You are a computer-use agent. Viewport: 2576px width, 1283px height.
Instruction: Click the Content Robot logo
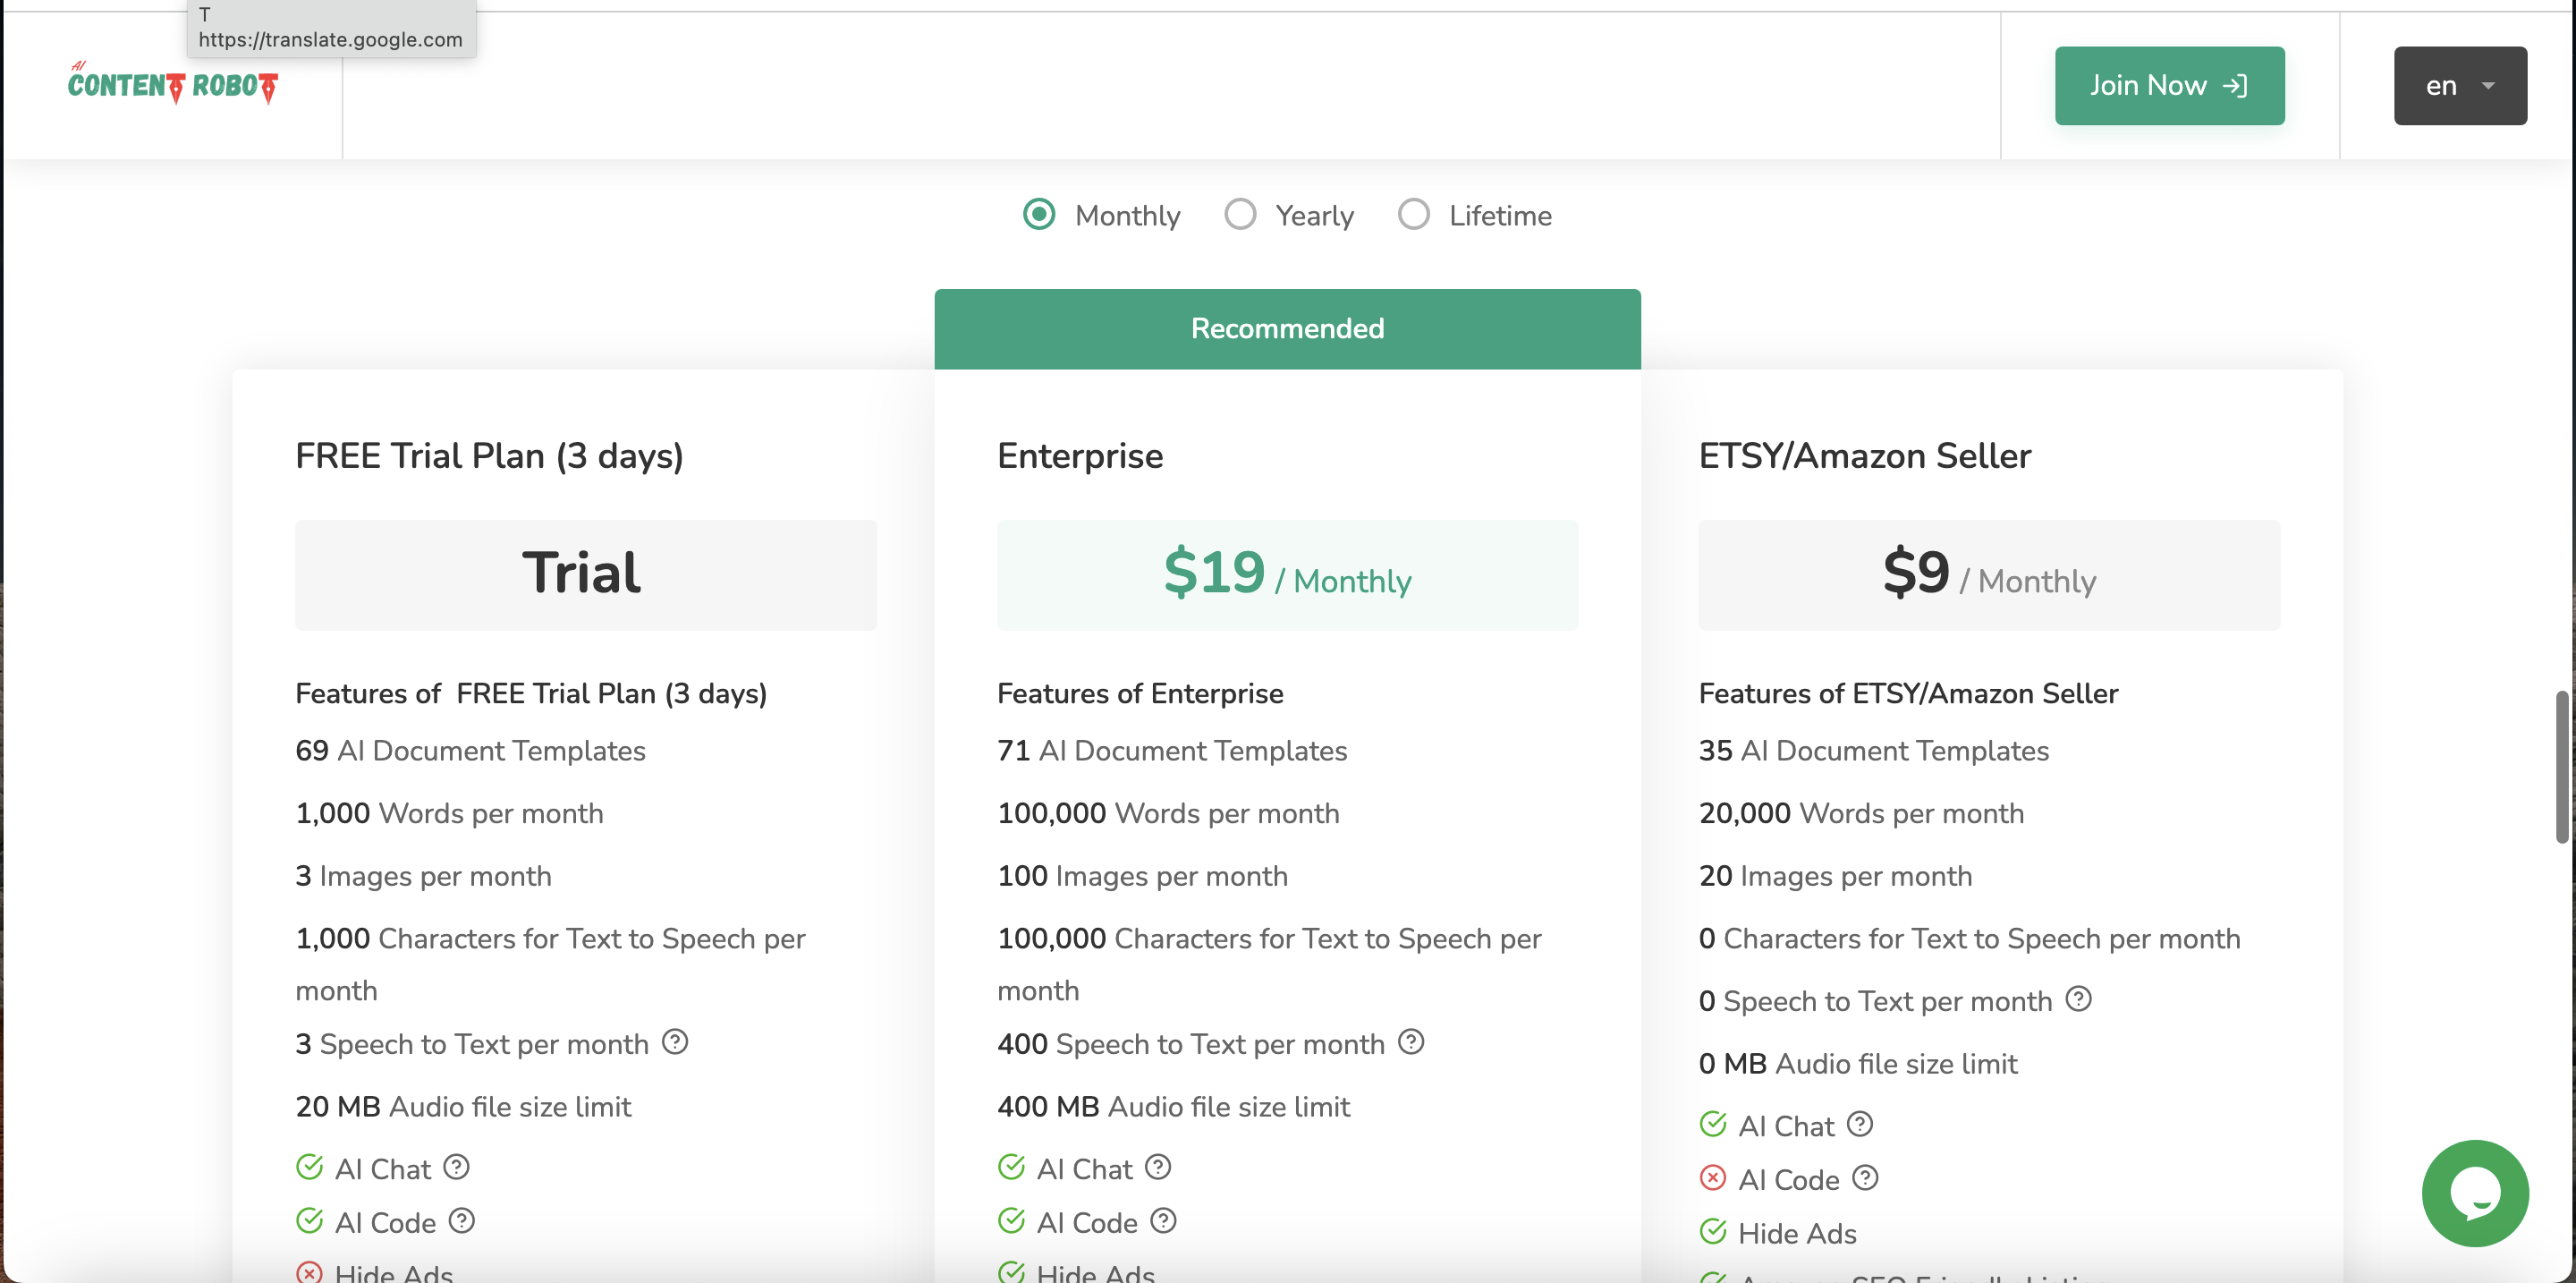pos(172,85)
